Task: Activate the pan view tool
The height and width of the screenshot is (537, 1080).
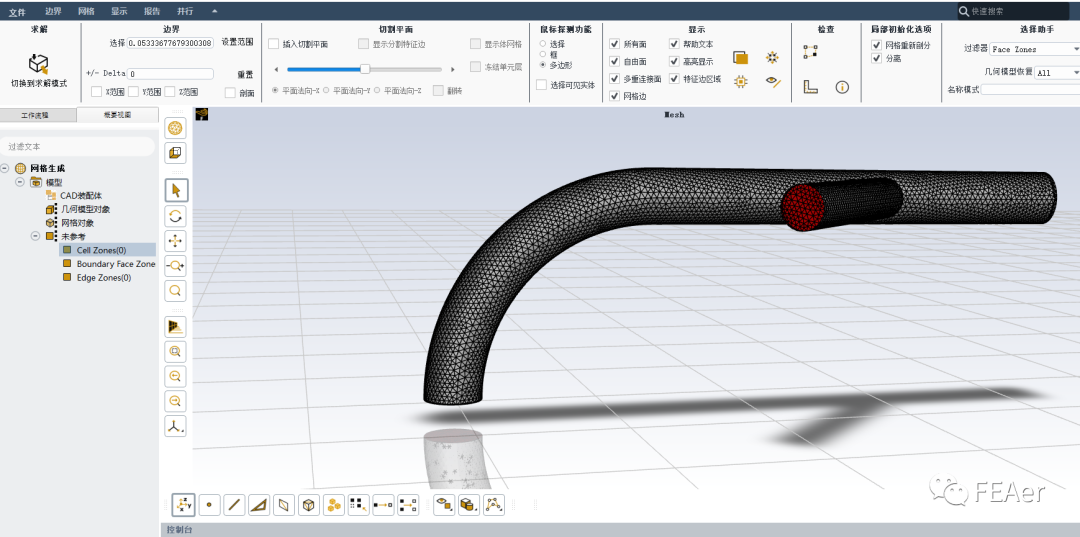Action: tap(176, 241)
